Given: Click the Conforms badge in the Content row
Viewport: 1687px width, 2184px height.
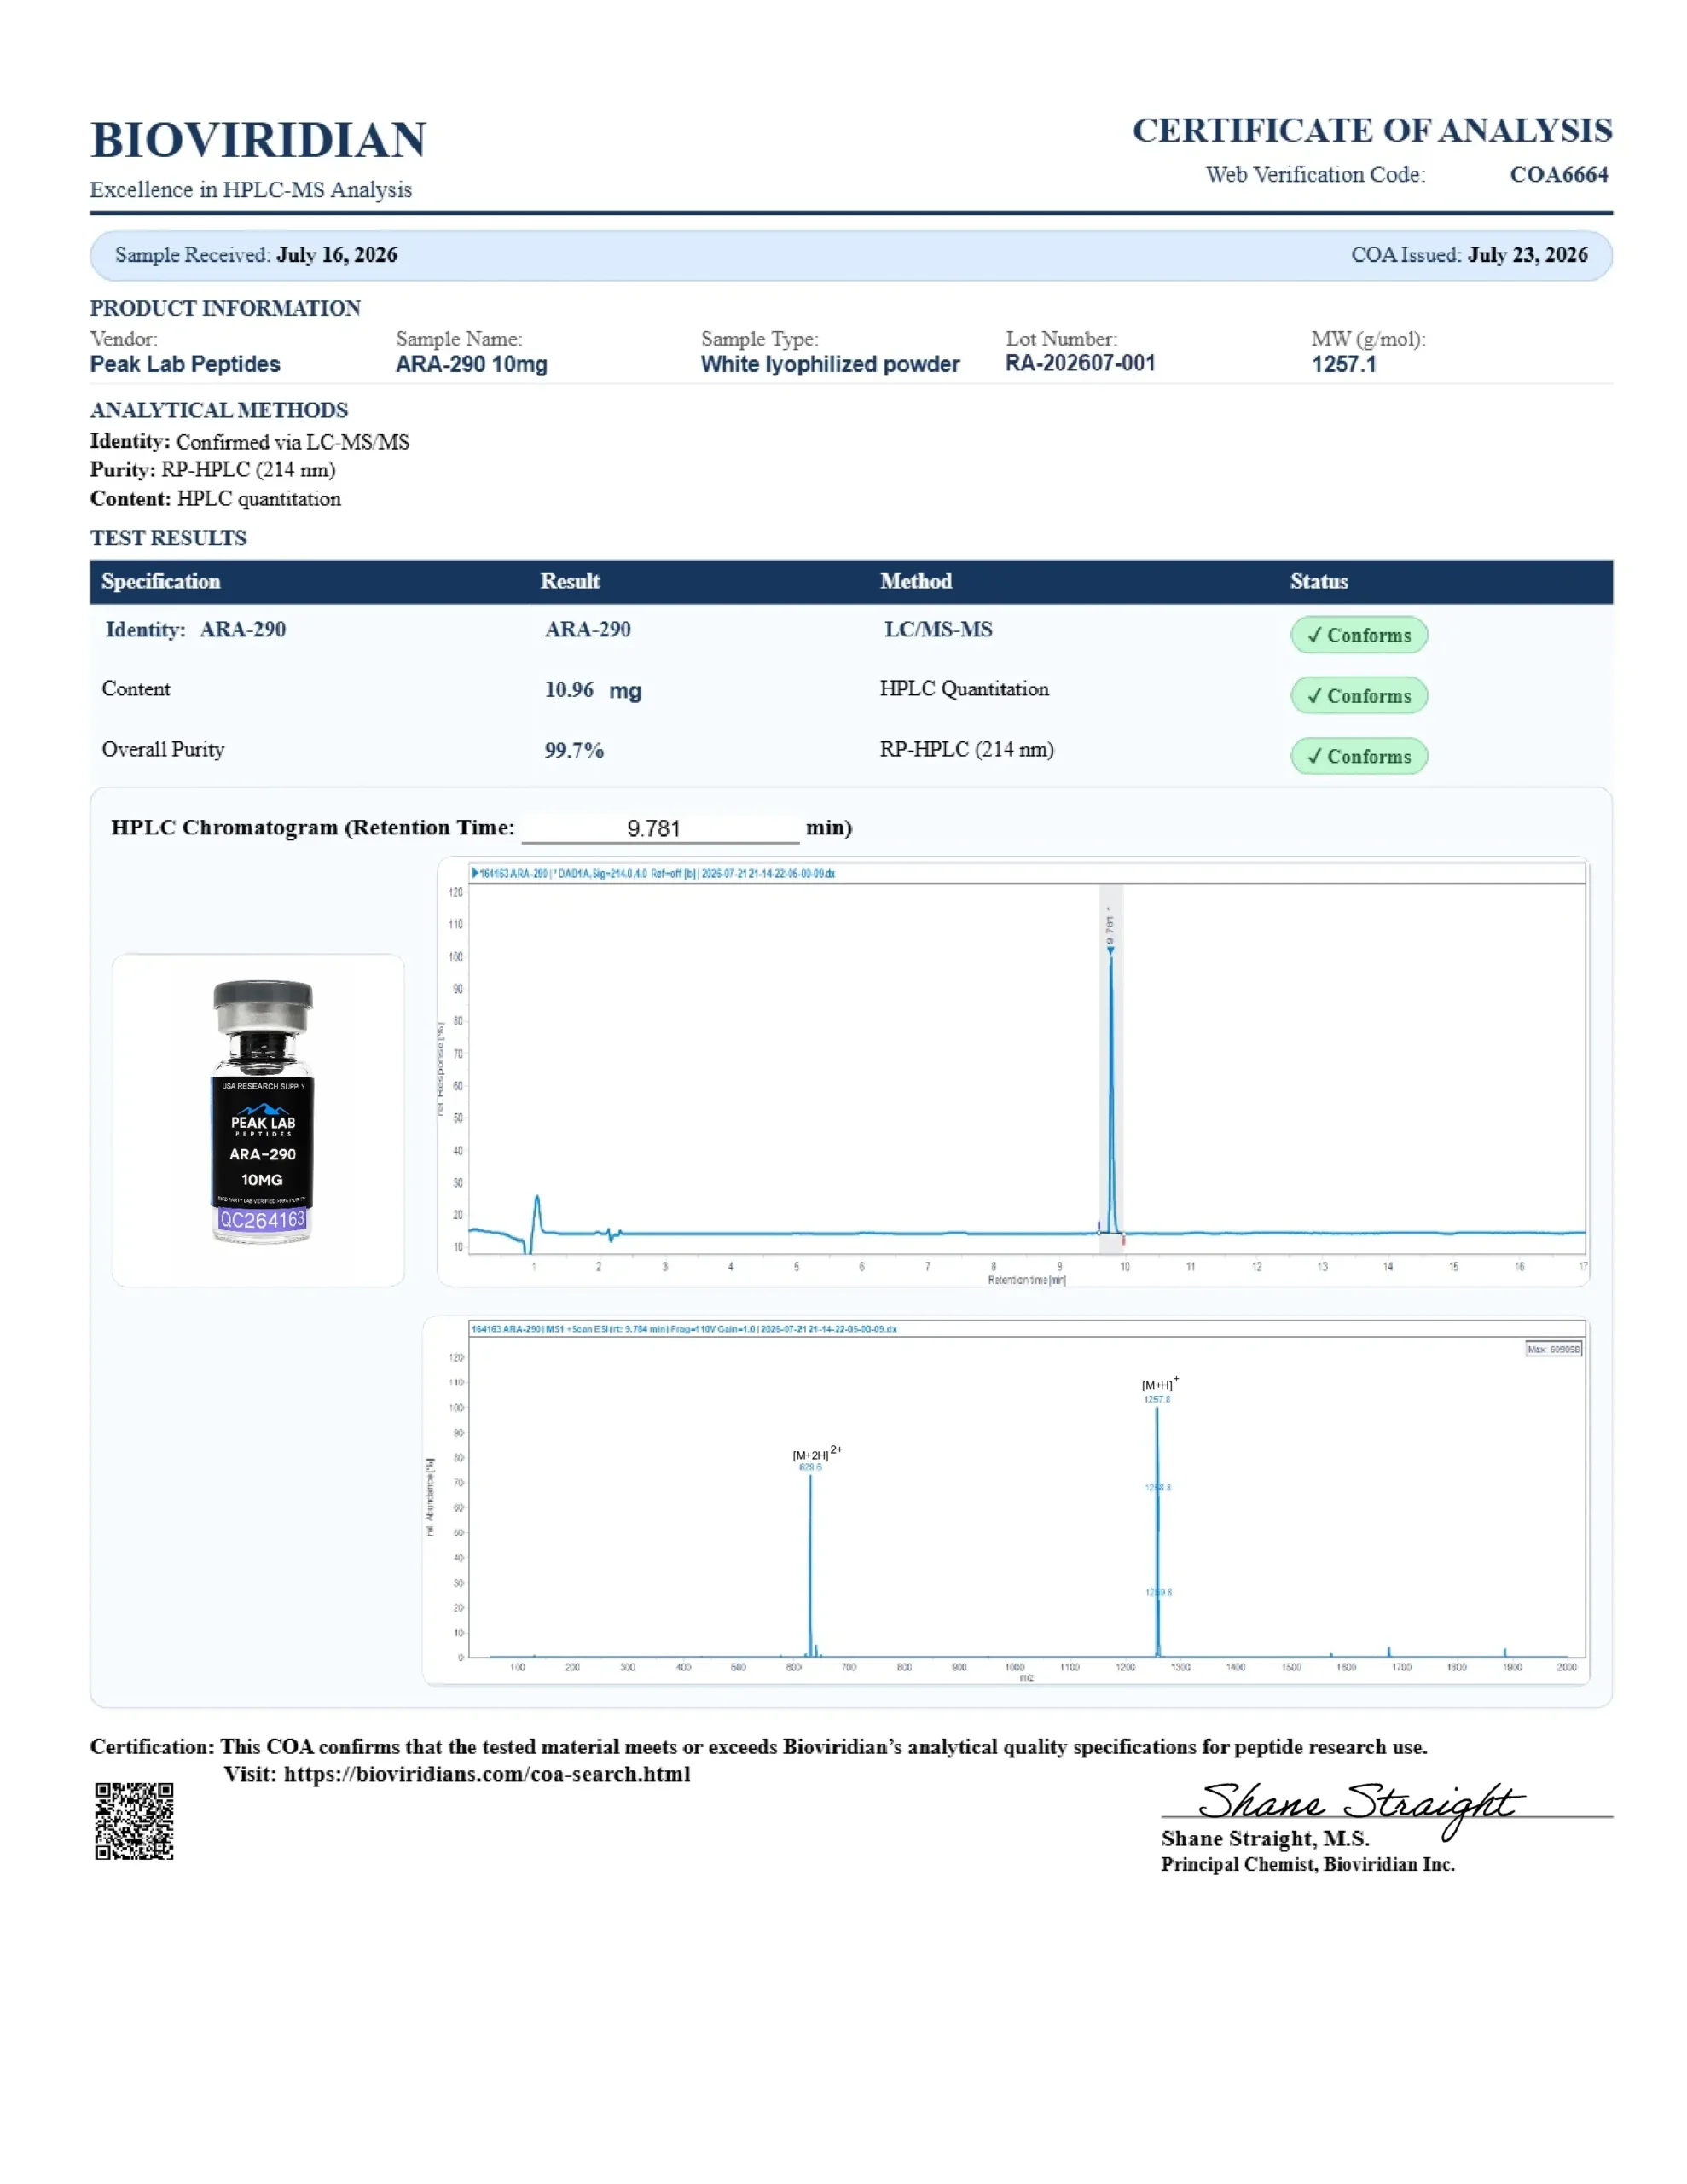Looking at the screenshot, I should point(1358,696).
